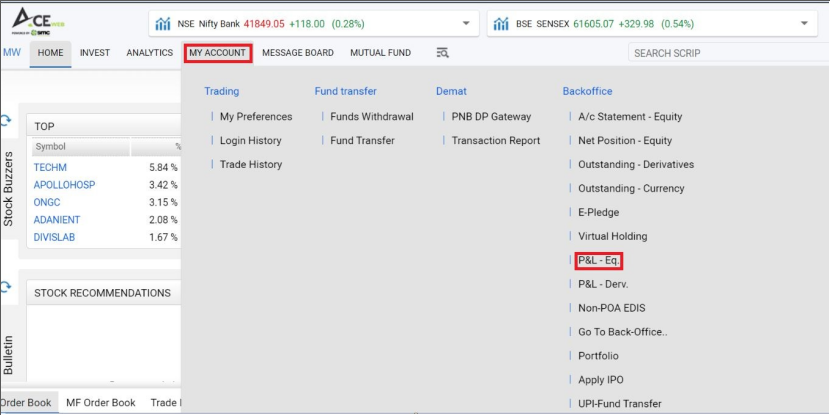Click the DIVISLAB symbol

(54, 237)
